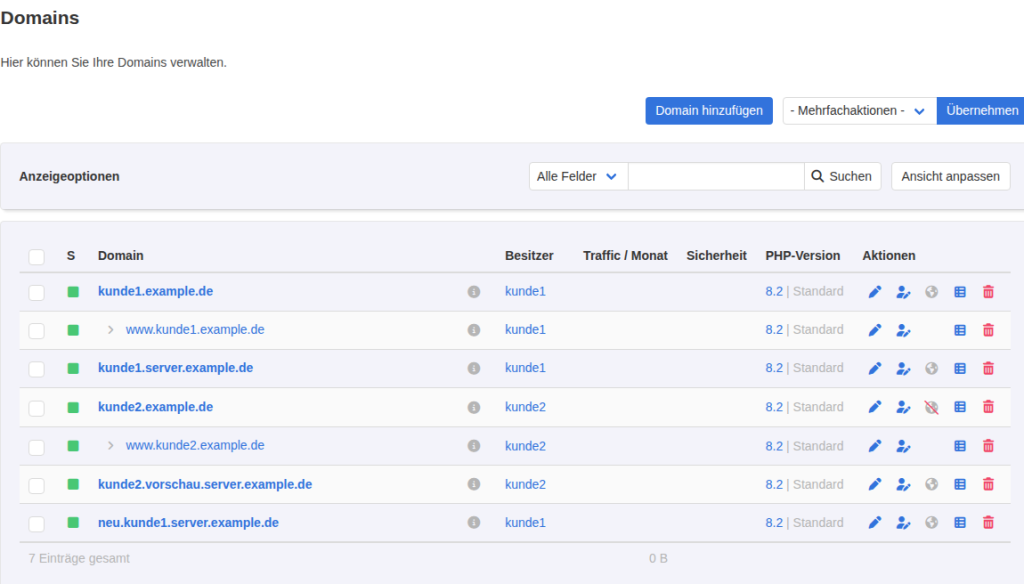
Task: Click the globe icon for kunde1.example.de
Action: click(x=931, y=292)
